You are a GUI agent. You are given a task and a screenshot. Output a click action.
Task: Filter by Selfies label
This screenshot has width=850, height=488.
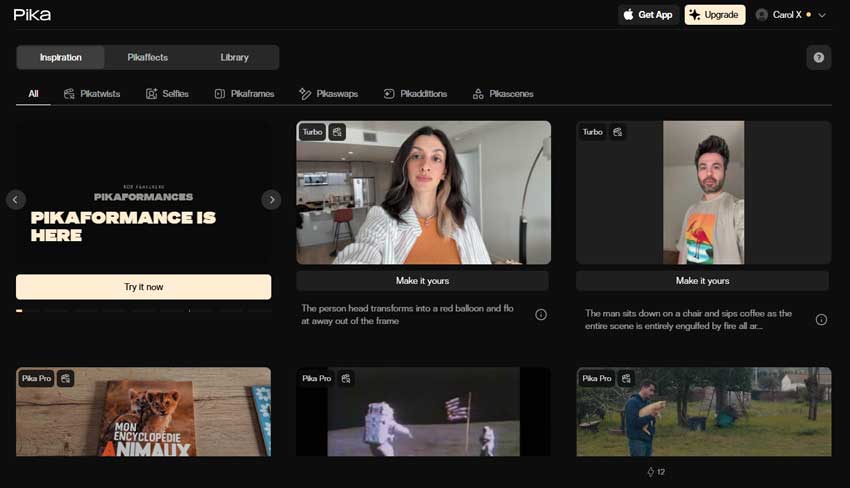tap(176, 94)
